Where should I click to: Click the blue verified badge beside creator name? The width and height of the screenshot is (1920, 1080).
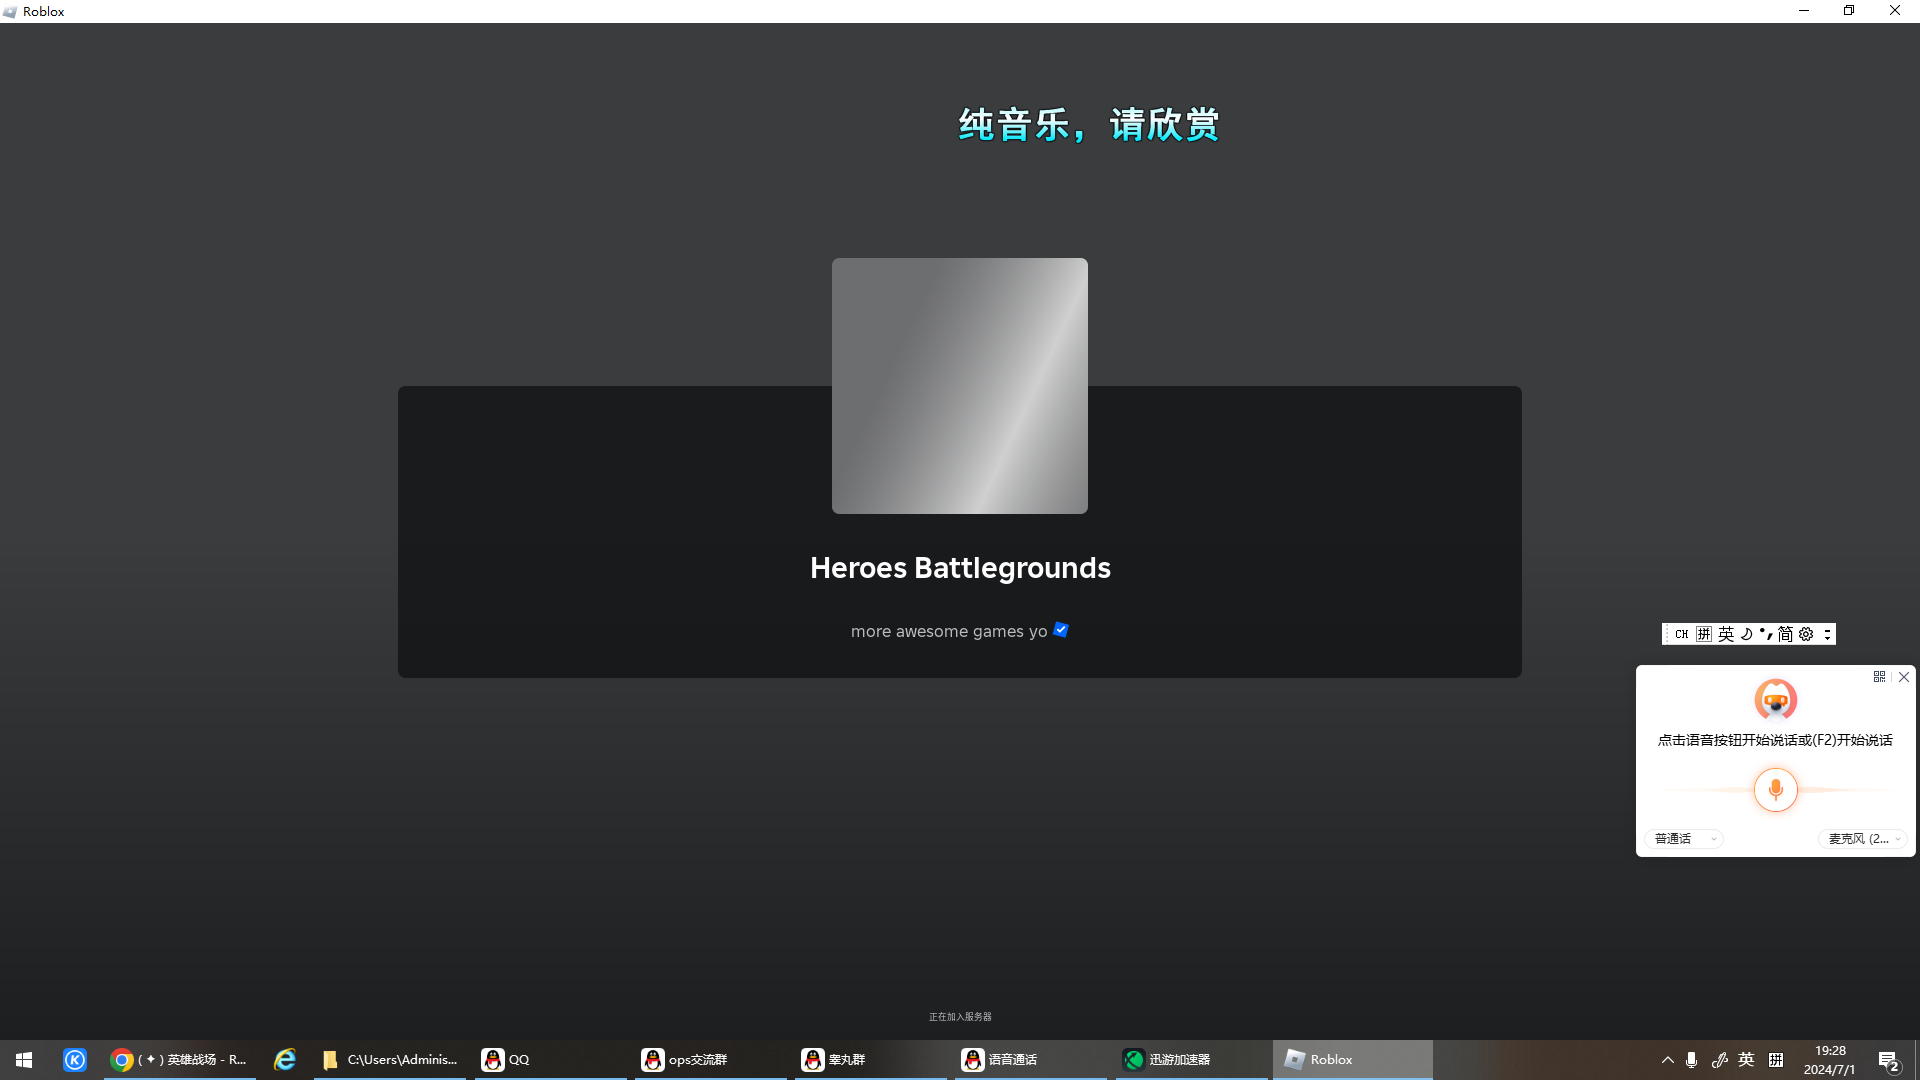point(1061,630)
